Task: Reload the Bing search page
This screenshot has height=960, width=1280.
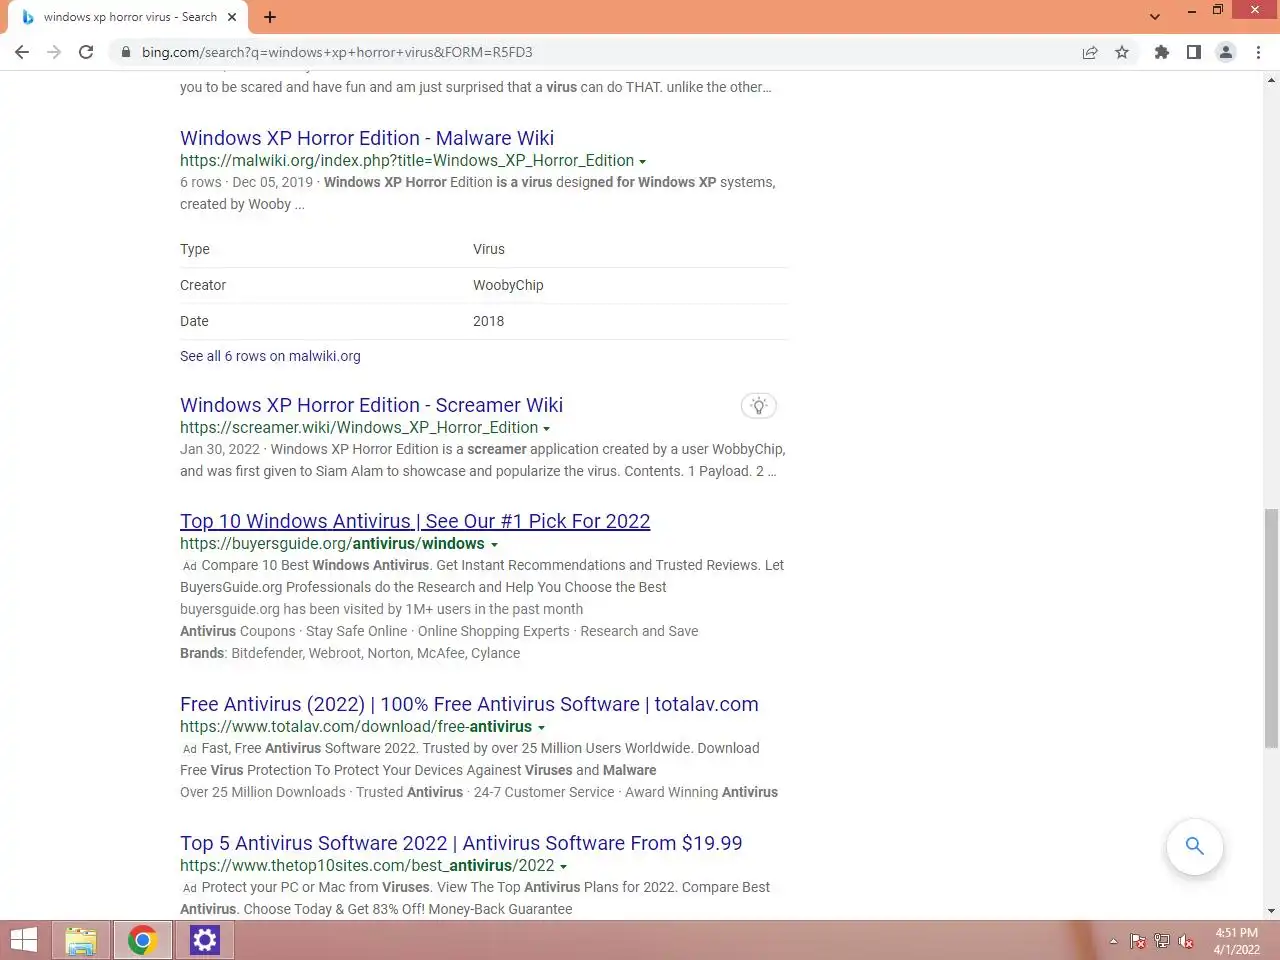Action: (x=86, y=52)
